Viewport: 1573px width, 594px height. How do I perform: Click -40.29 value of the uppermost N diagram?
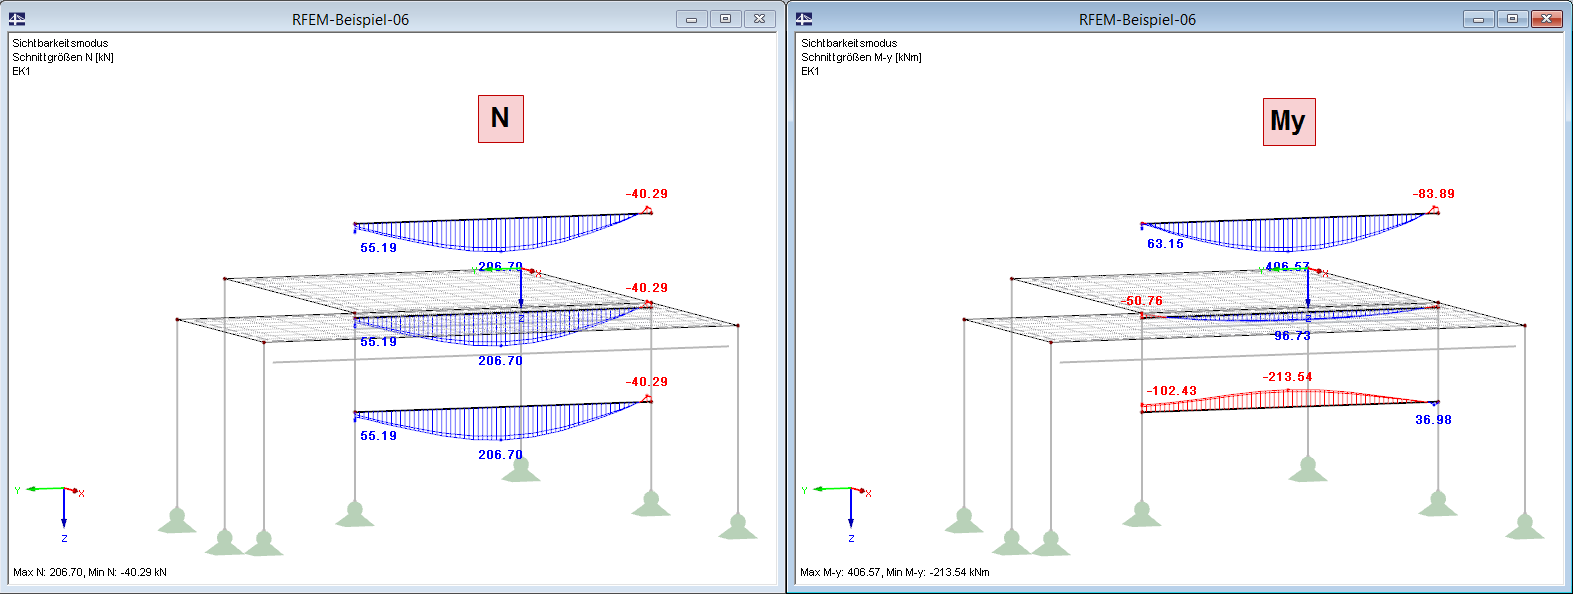click(647, 194)
